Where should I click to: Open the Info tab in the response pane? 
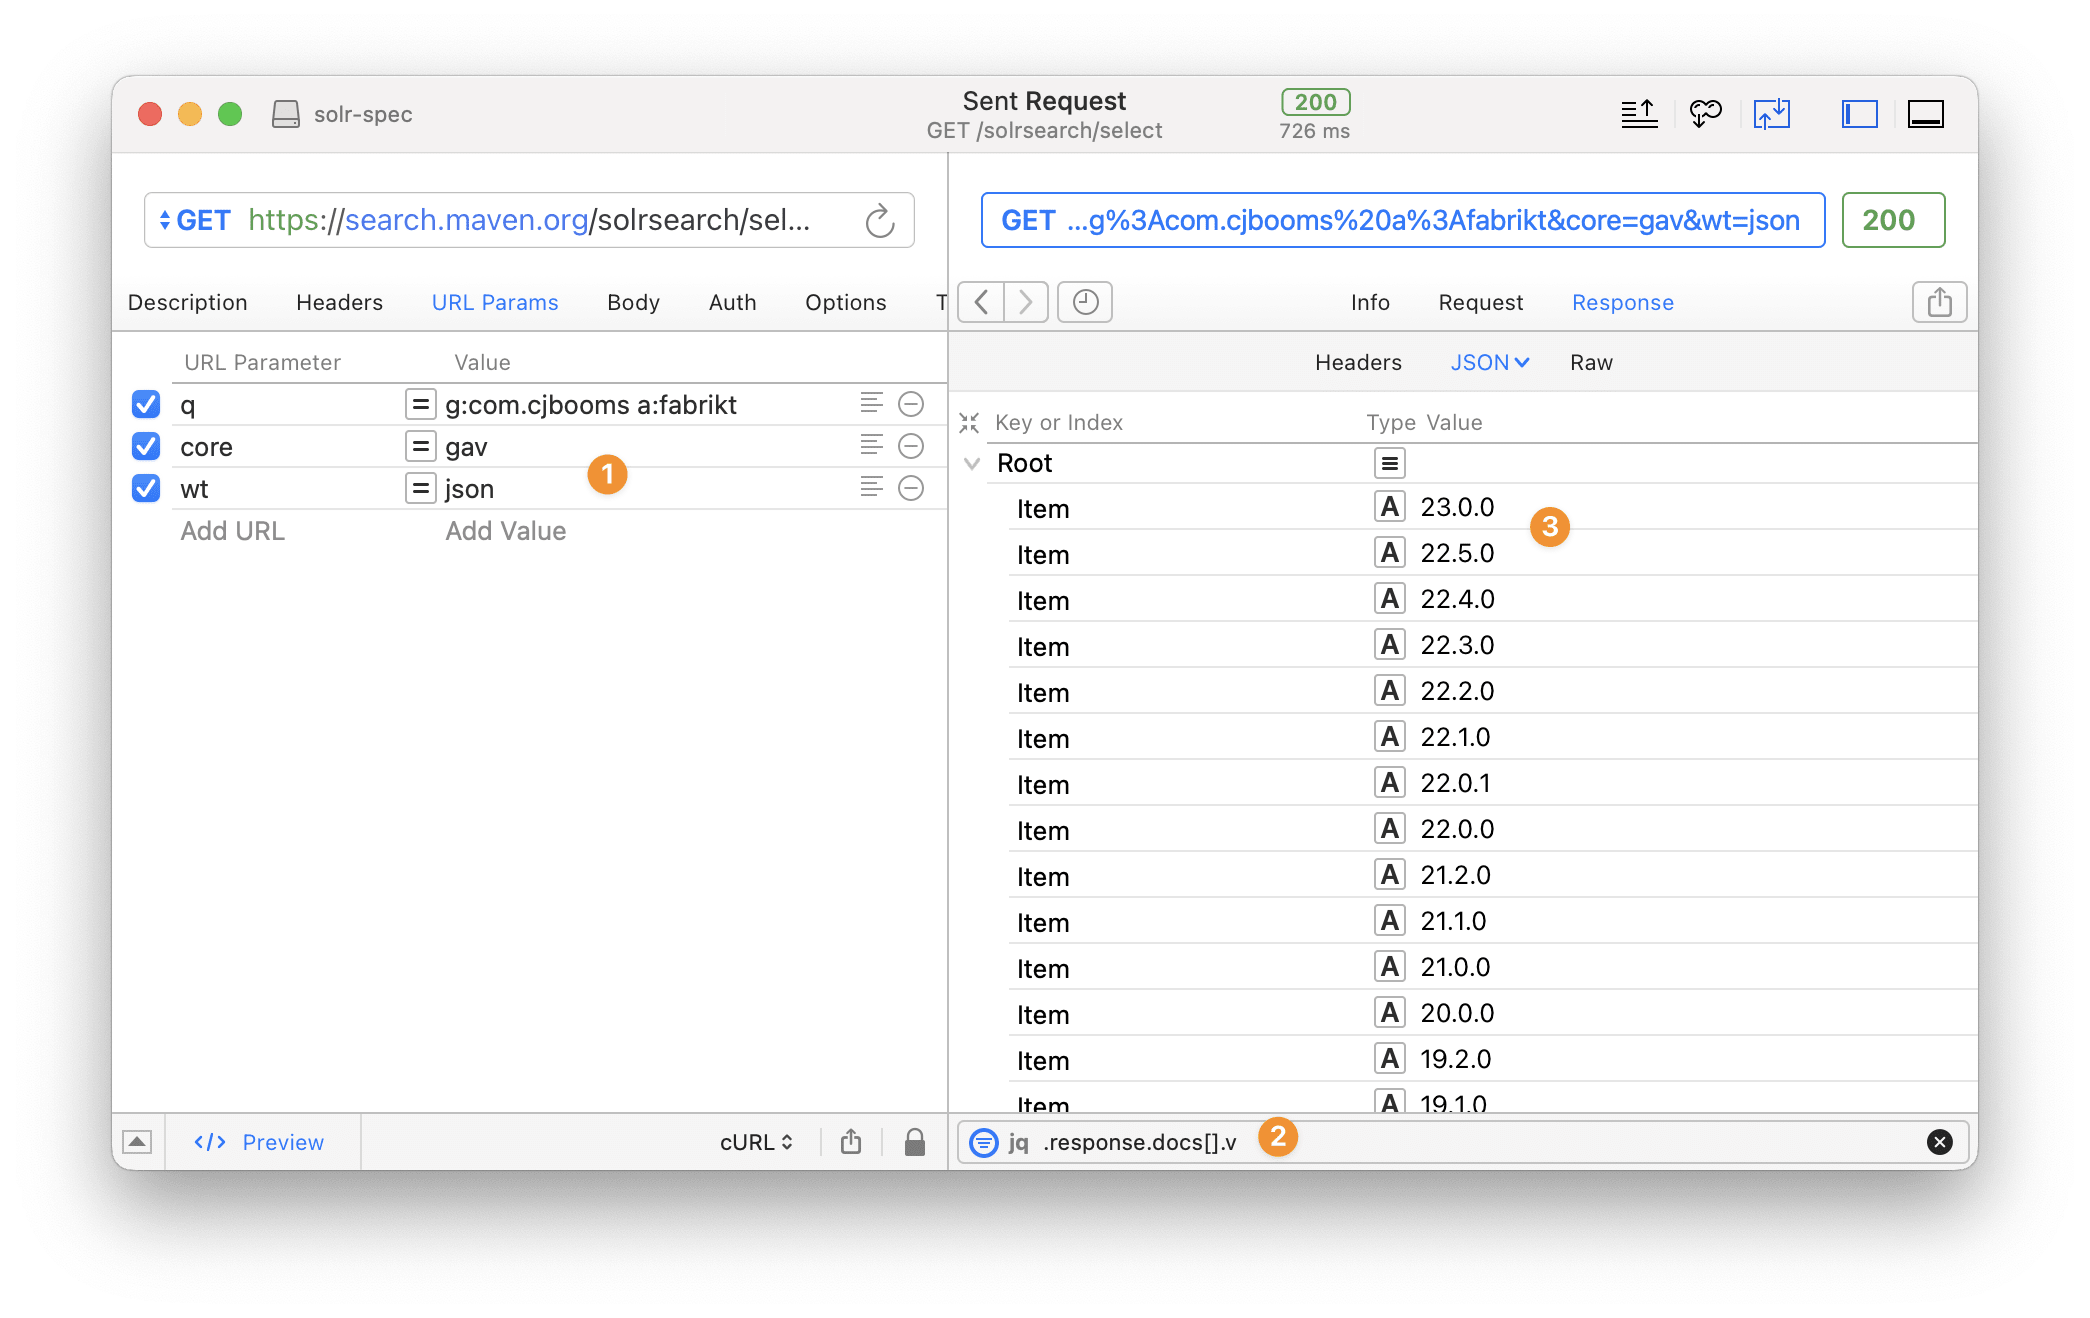pyautogui.click(x=1369, y=302)
